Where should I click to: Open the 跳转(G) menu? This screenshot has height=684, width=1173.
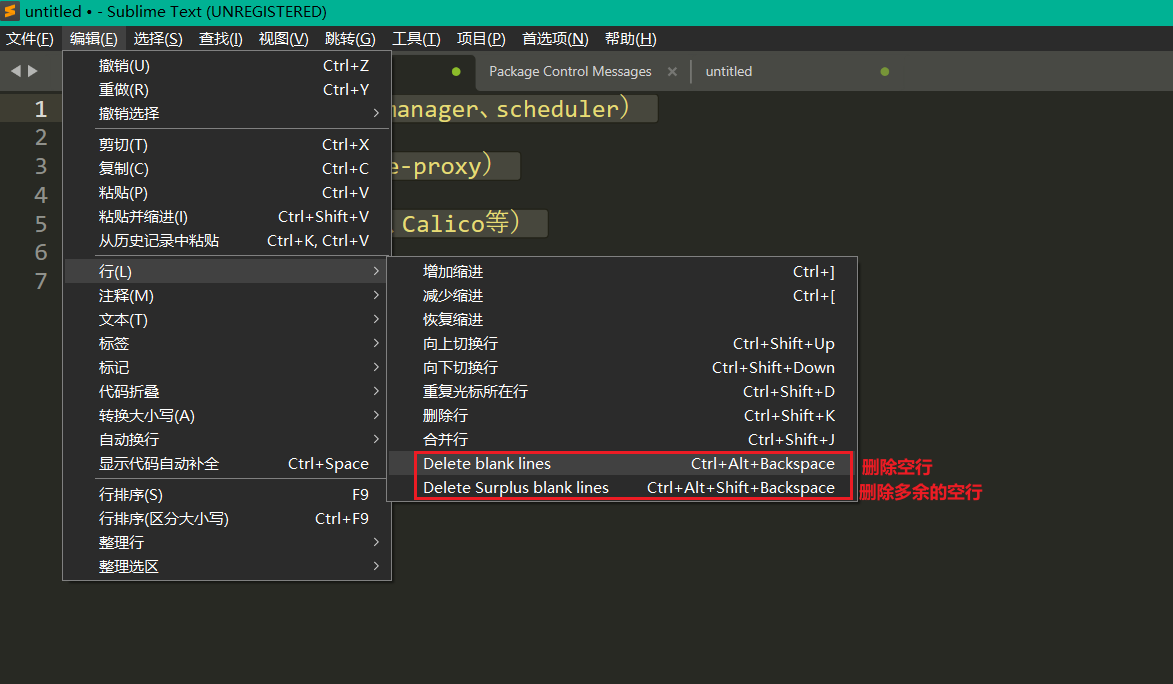tap(350, 39)
